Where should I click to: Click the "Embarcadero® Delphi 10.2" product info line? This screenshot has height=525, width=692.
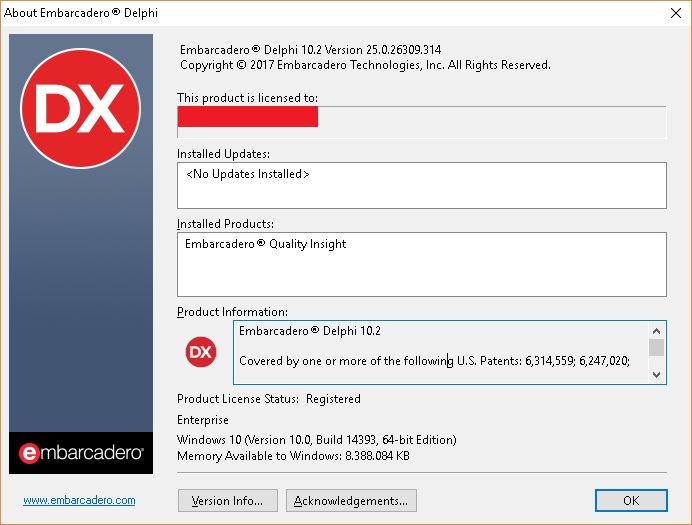click(310, 331)
